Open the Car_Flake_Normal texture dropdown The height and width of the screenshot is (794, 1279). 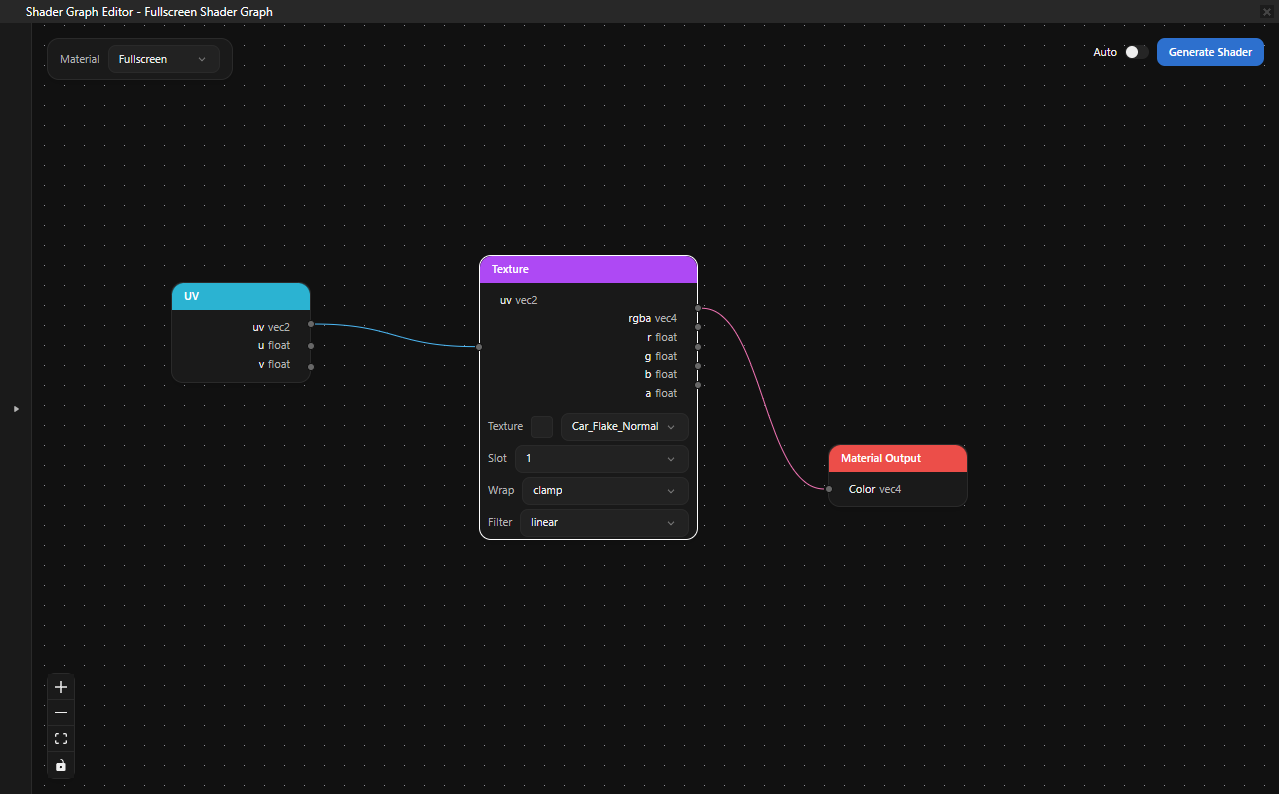tap(624, 426)
